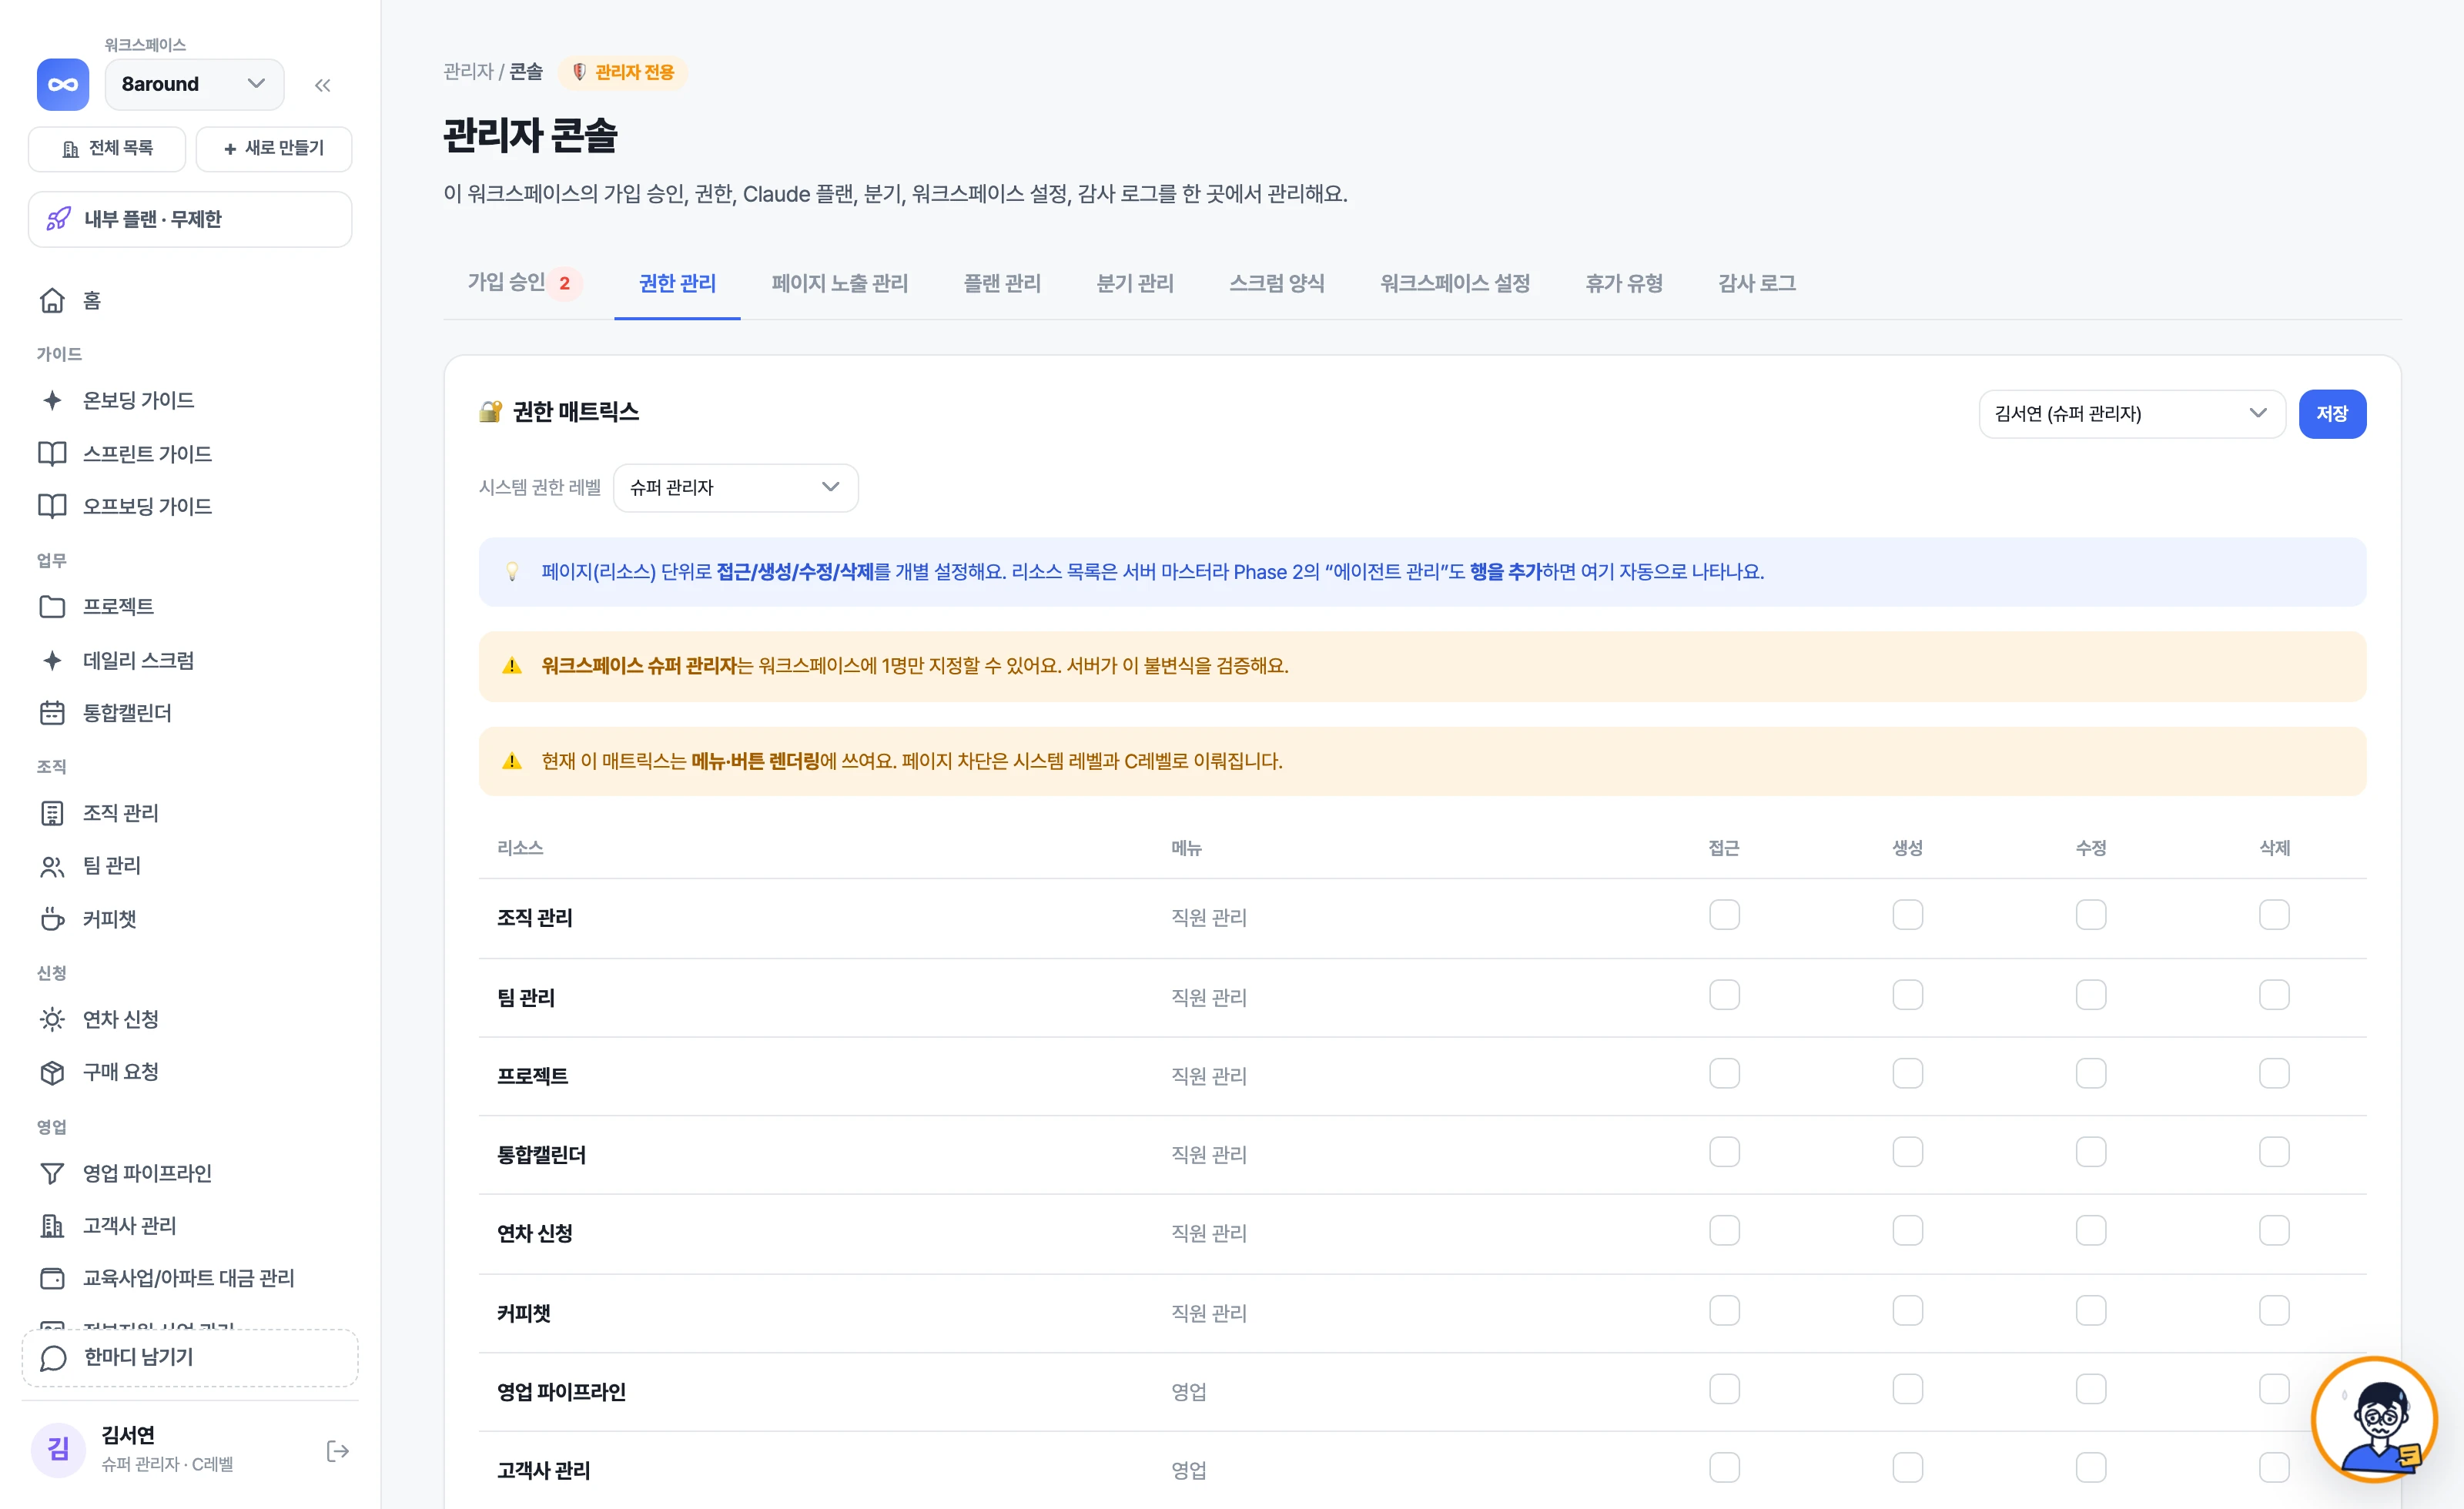Check 접근 for 연차 신청 row
Image resolution: width=2464 pixels, height=1509 pixels.
pyautogui.click(x=1724, y=1231)
